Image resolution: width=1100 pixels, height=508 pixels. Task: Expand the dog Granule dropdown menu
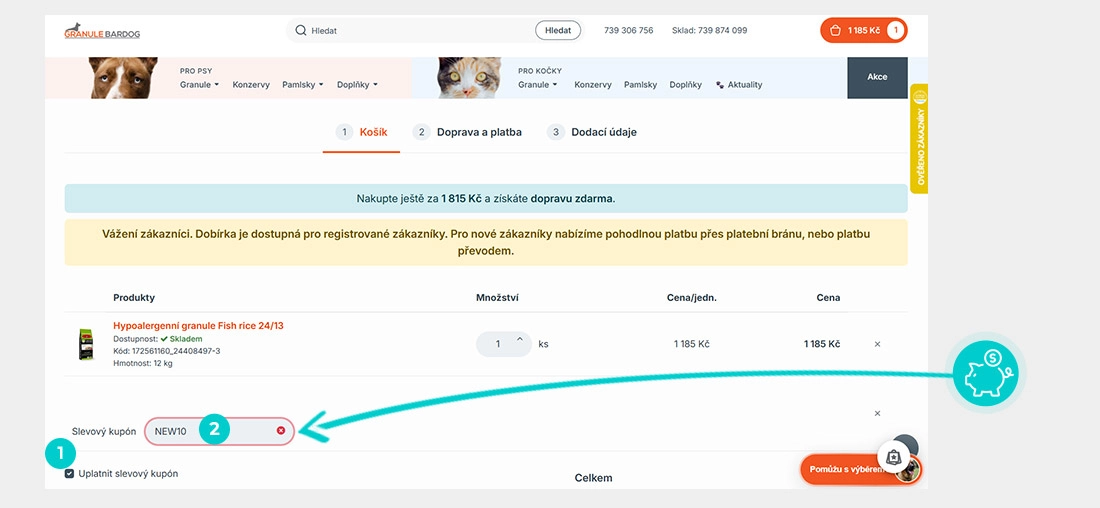click(x=199, y=84)
